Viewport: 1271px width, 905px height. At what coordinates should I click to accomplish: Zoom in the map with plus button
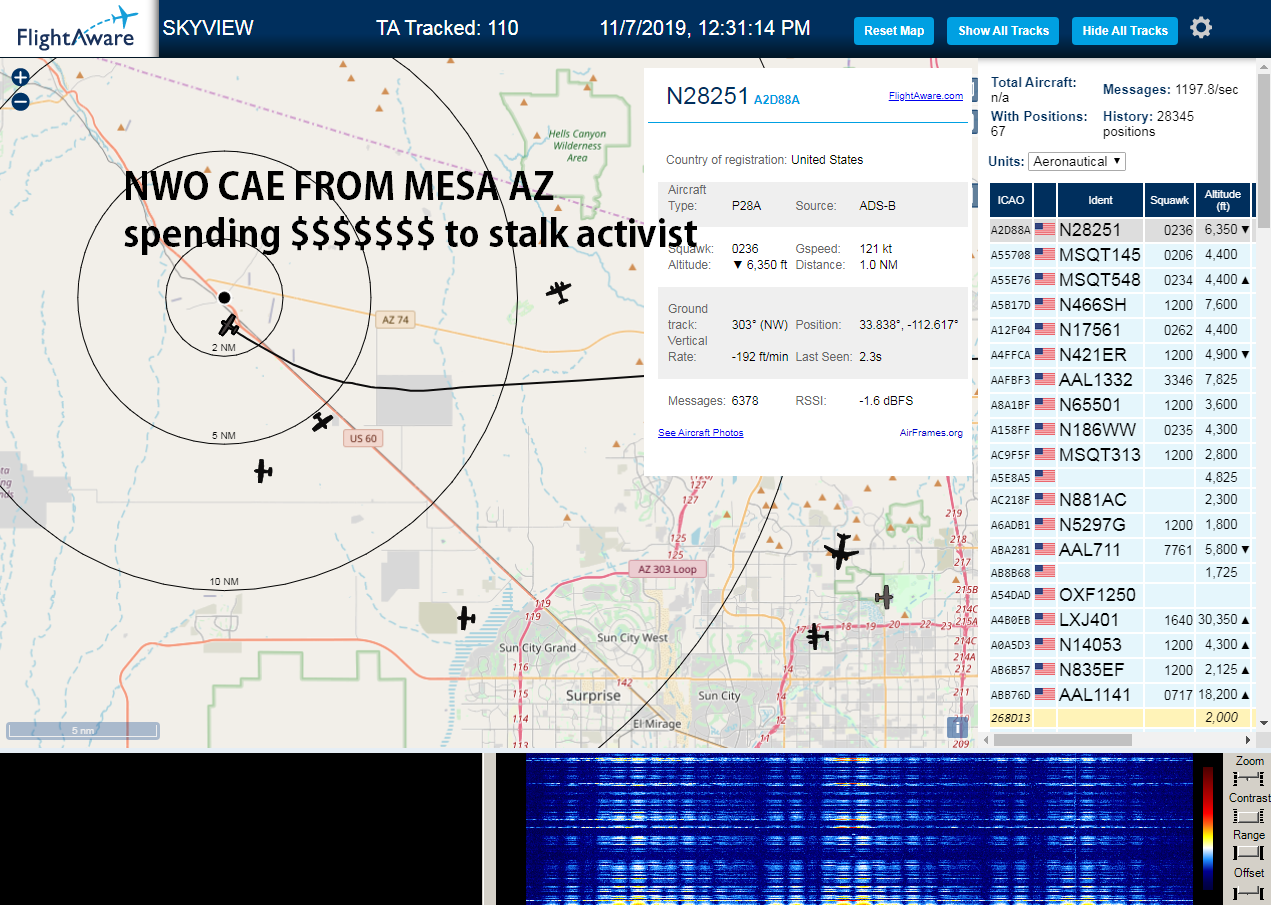(21, 77)
